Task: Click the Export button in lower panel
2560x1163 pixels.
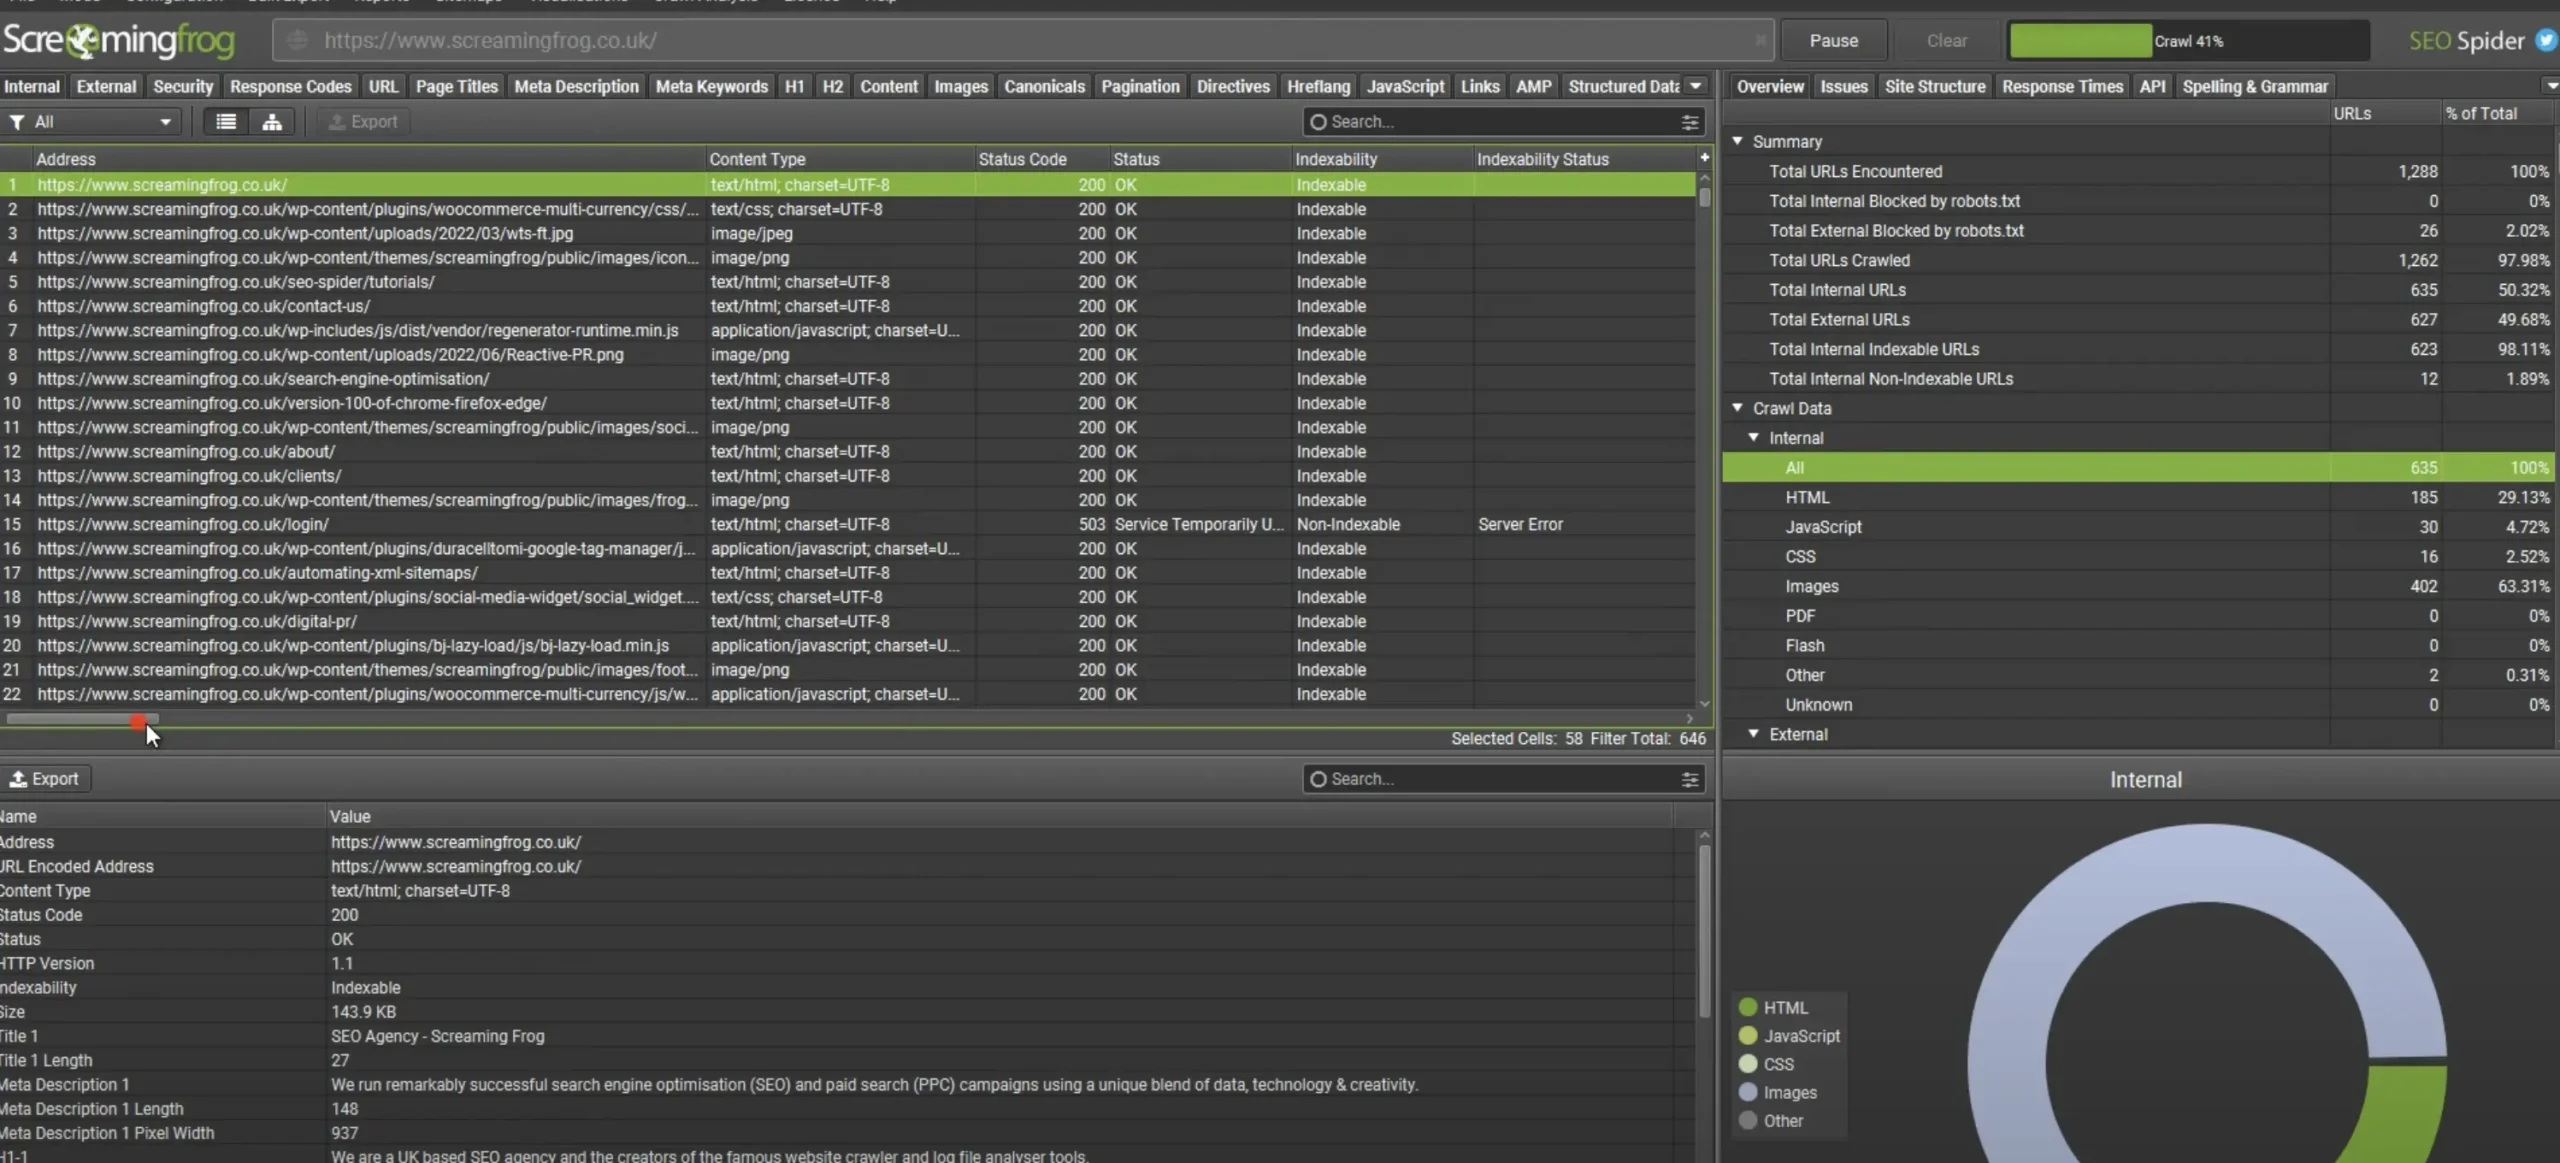Action: tap(44, 778)
